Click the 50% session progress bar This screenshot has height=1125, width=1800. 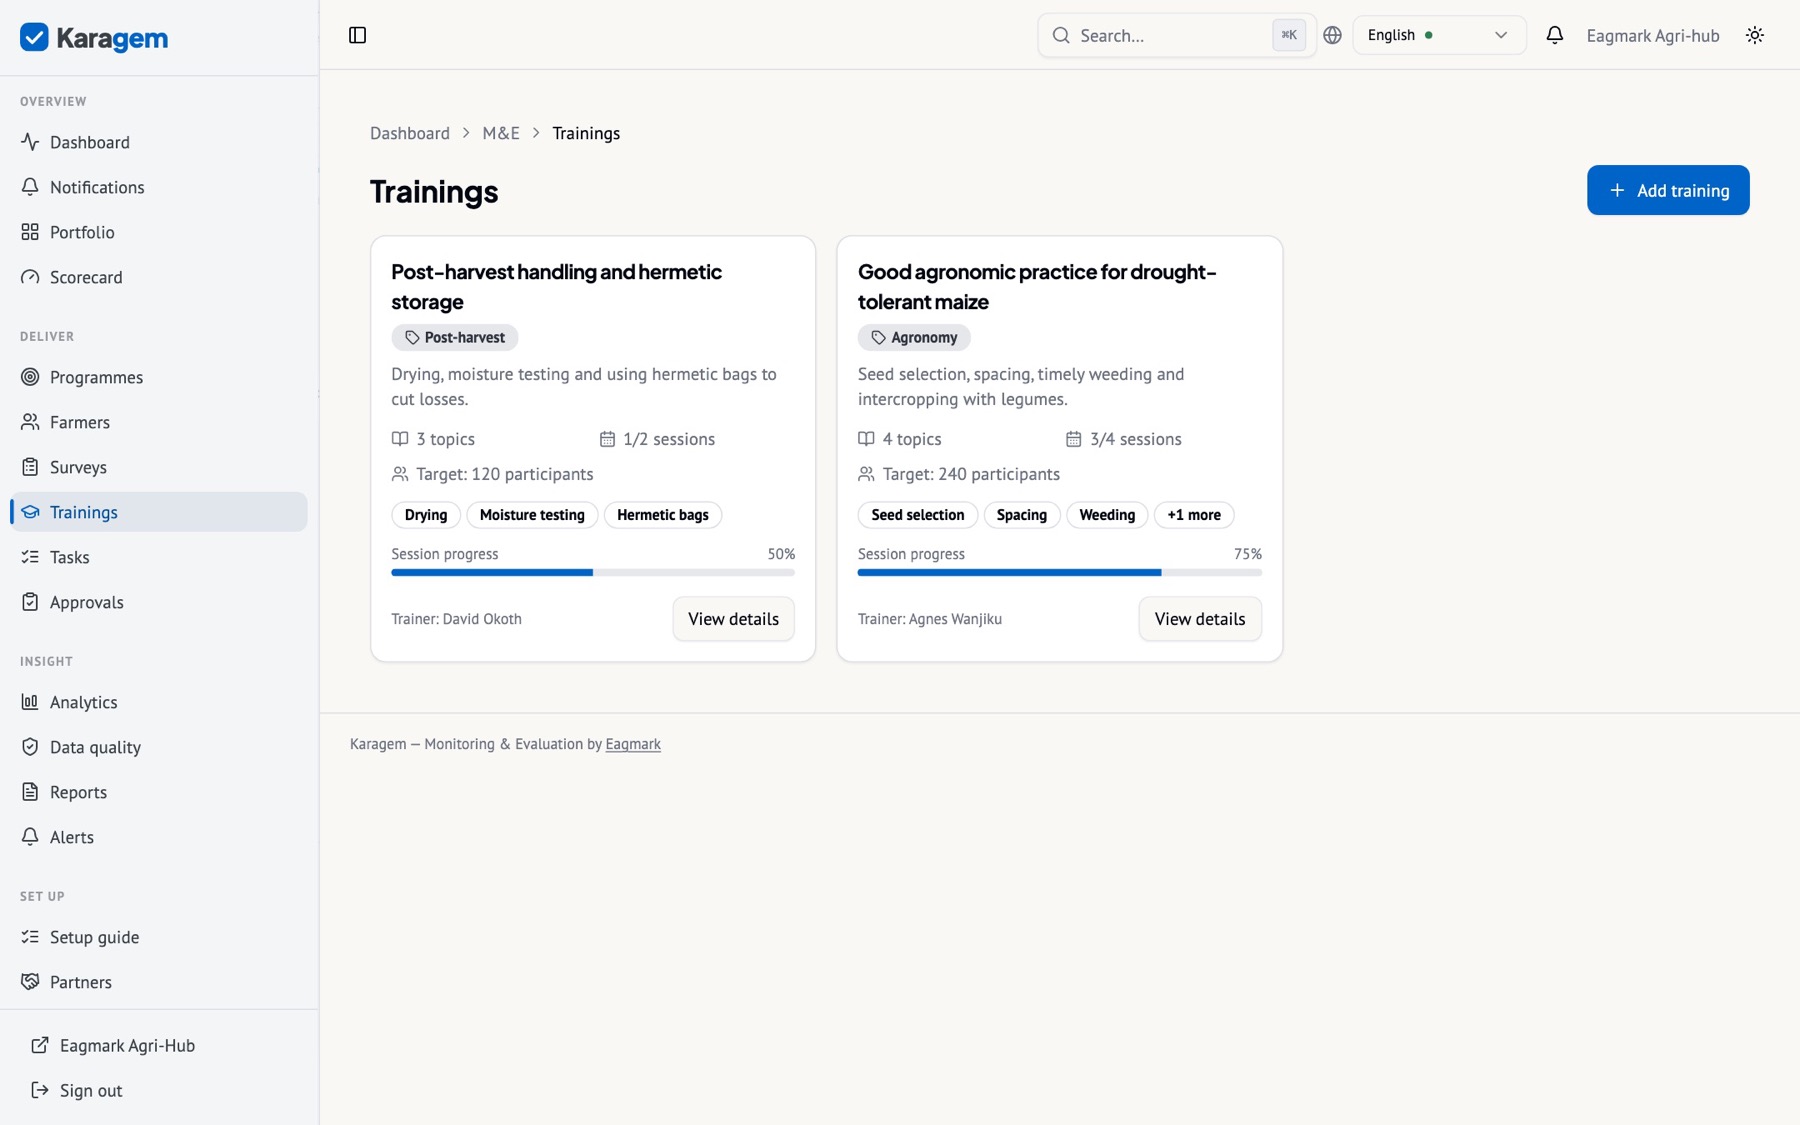tap(593, 573)
